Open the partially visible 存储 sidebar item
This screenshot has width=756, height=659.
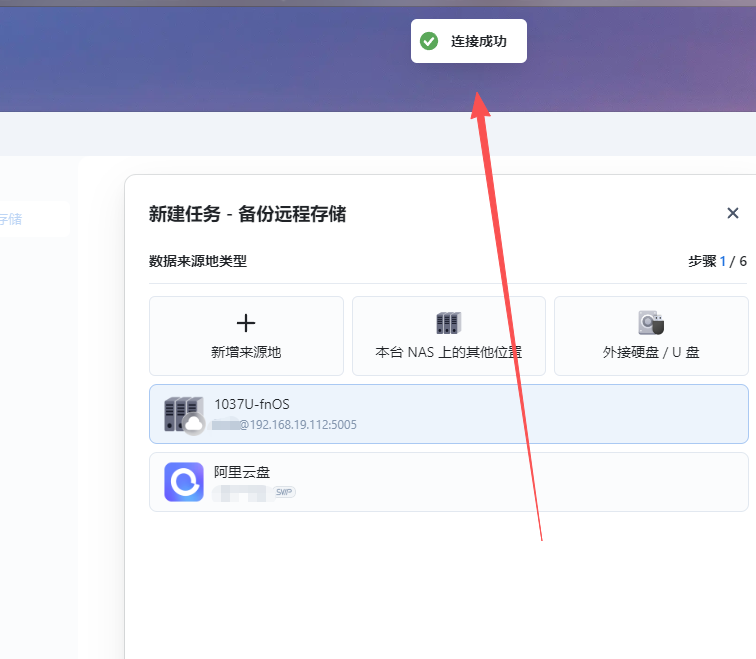[x=34, y=219]
